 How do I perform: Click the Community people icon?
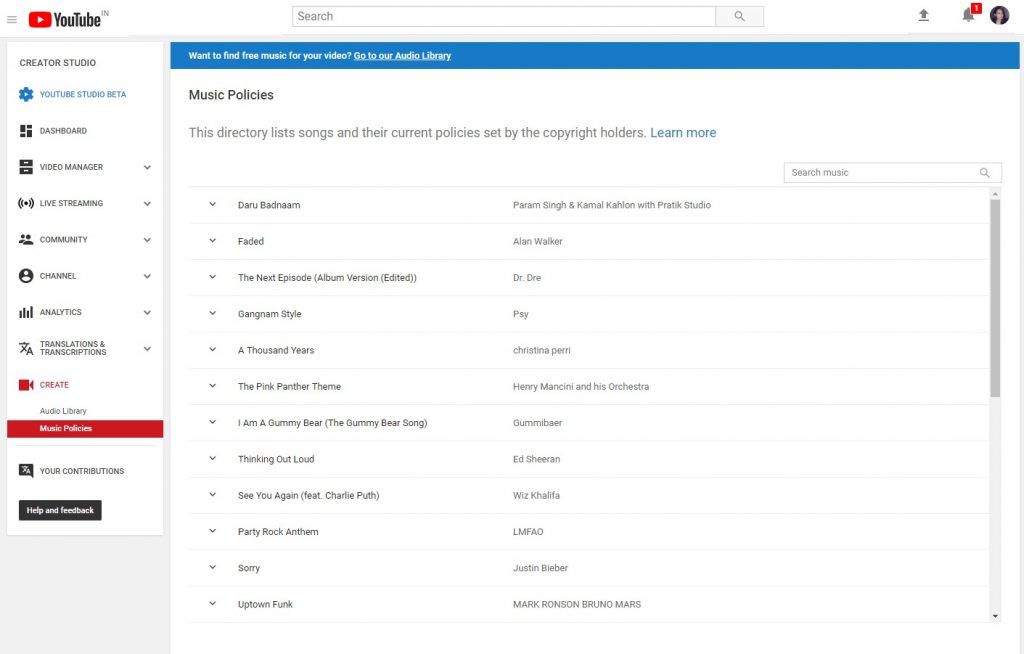pyautogui.click(x=26, y=239)
